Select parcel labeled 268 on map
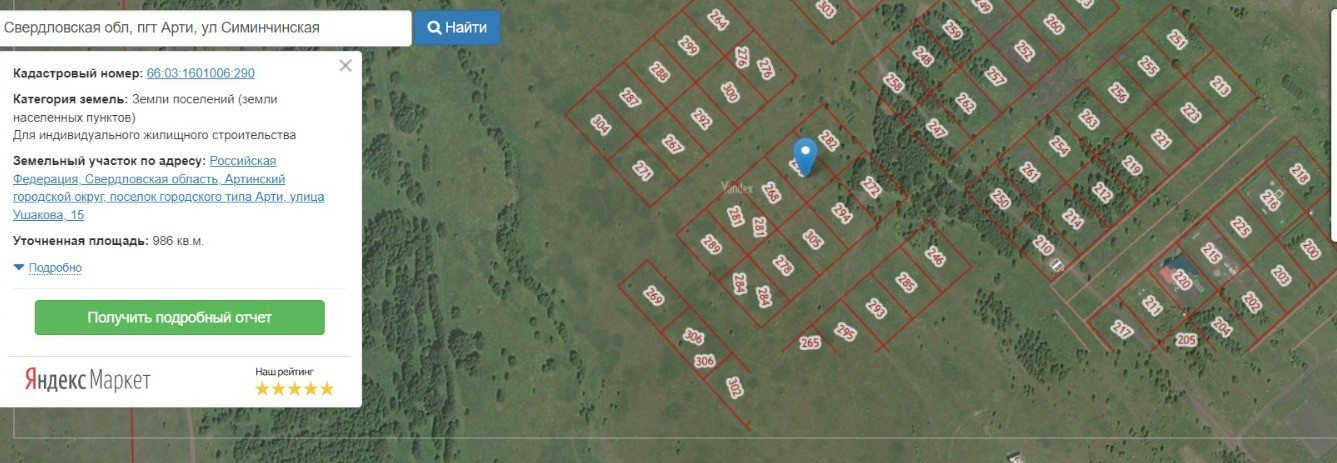The height and width of the screenshot is (463, 1337). pyautogui.click(x=770, y=192)
